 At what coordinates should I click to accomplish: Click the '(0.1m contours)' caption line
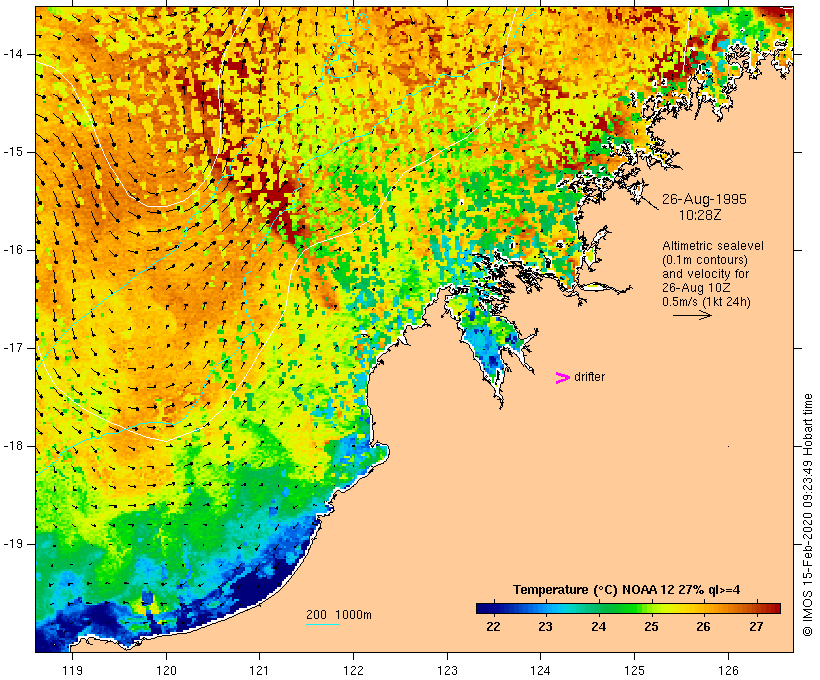point(704,260)
